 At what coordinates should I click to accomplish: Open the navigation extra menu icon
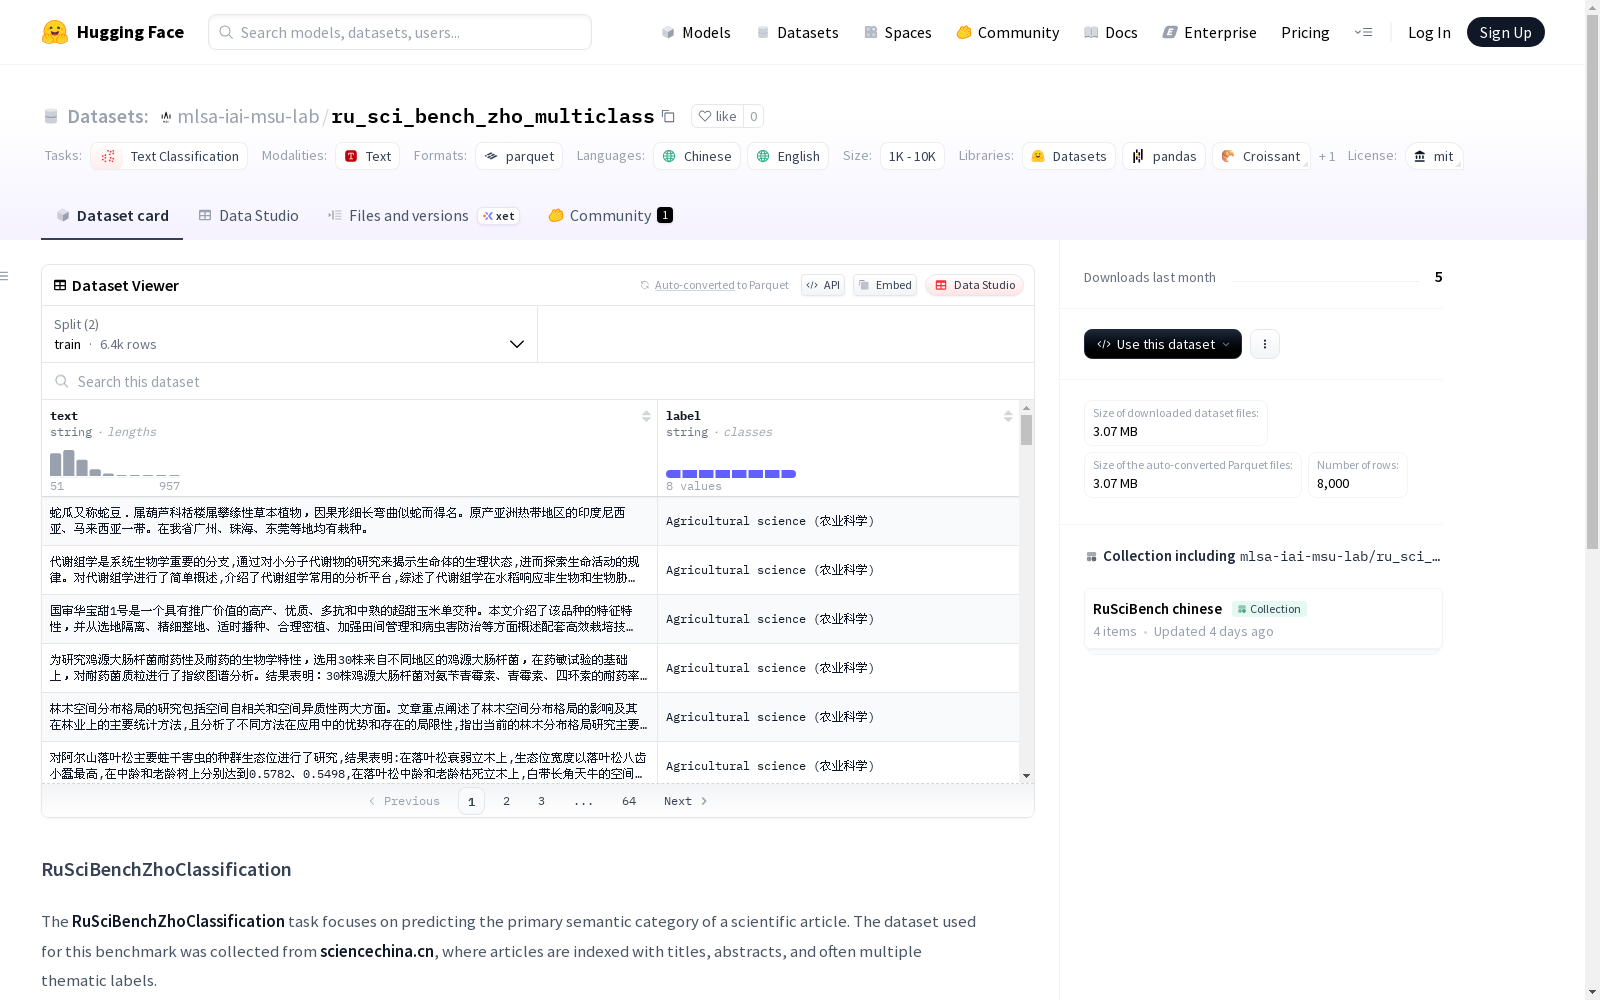pos(1363,32)
